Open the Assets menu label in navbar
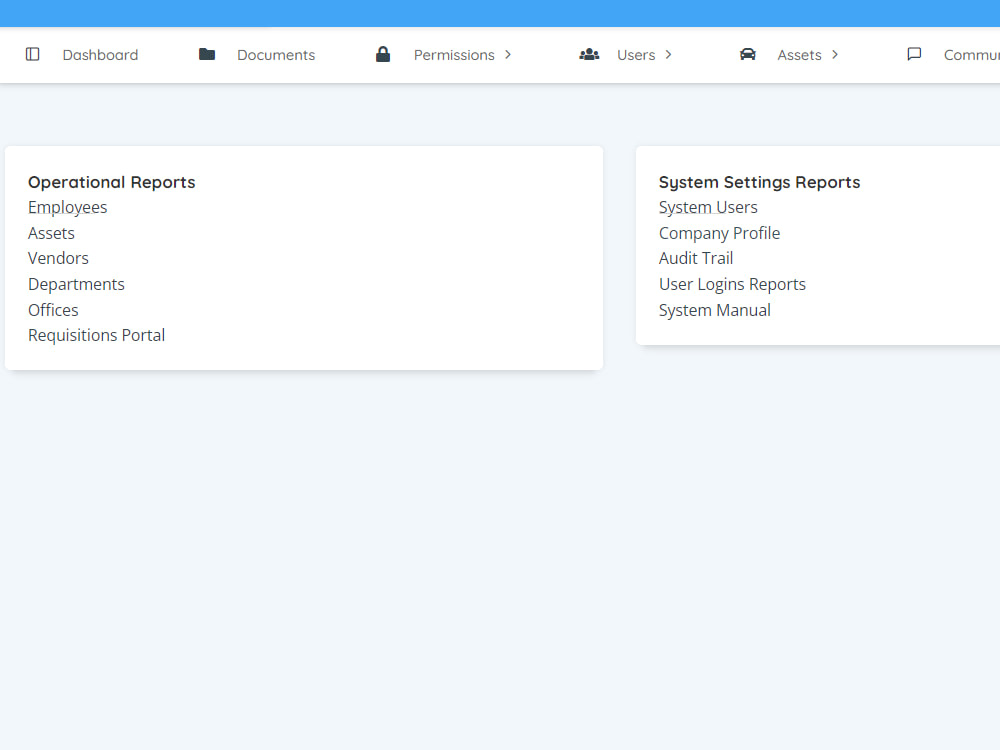The width and height of the screenshot is (1000, 750). (x=799, y=55)
